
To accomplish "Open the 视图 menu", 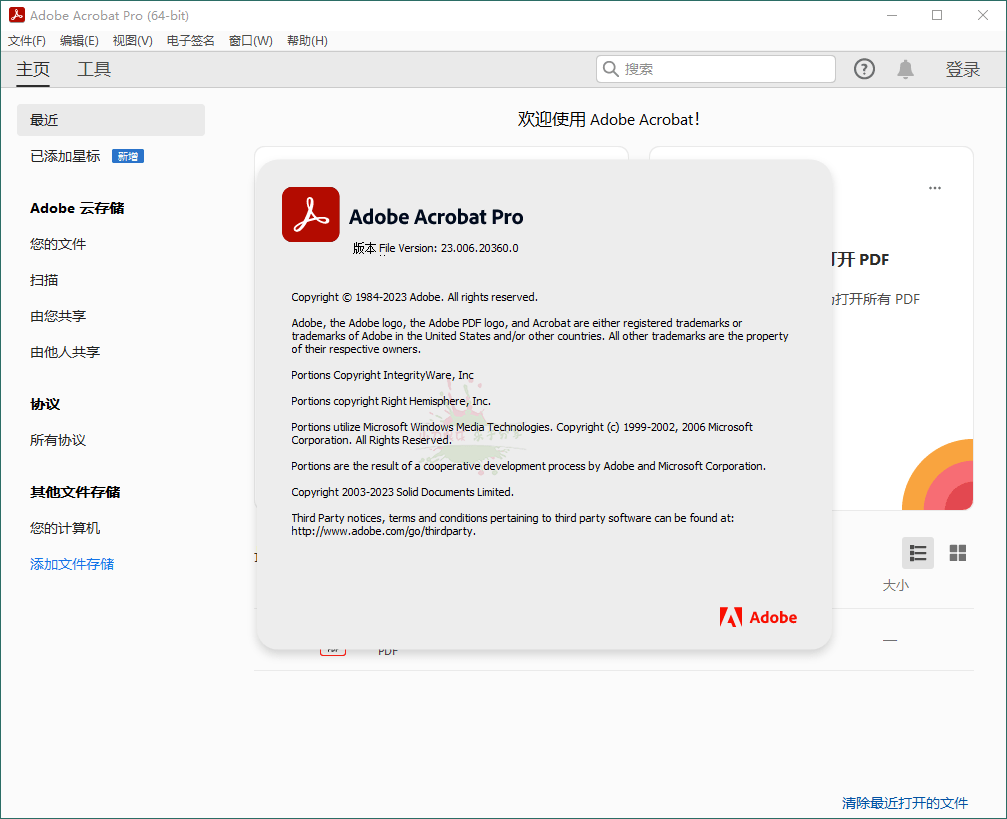I will click(131, 41).
